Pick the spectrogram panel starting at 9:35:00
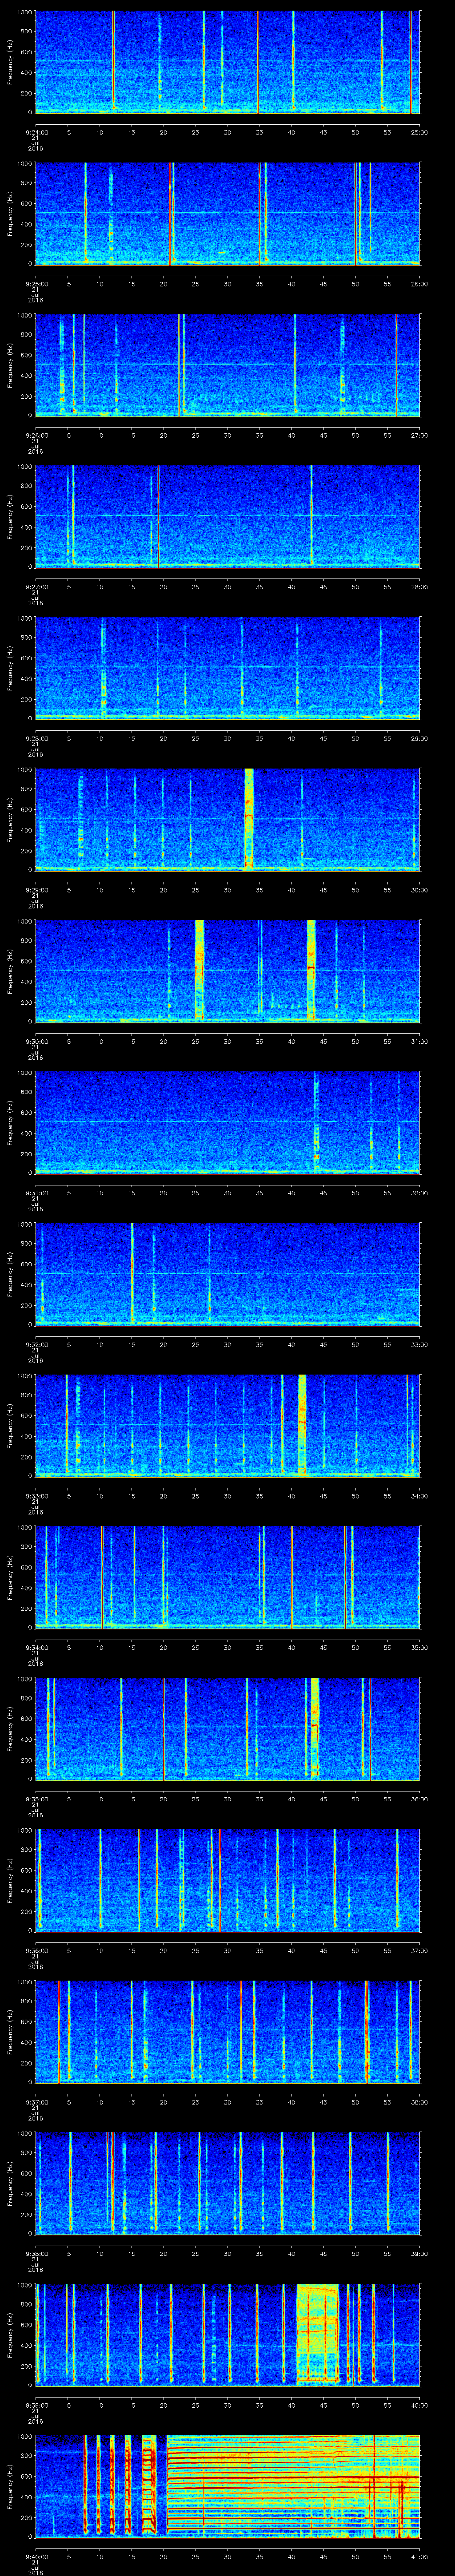Viewport: 455px width, 2576px height. 228,1729
